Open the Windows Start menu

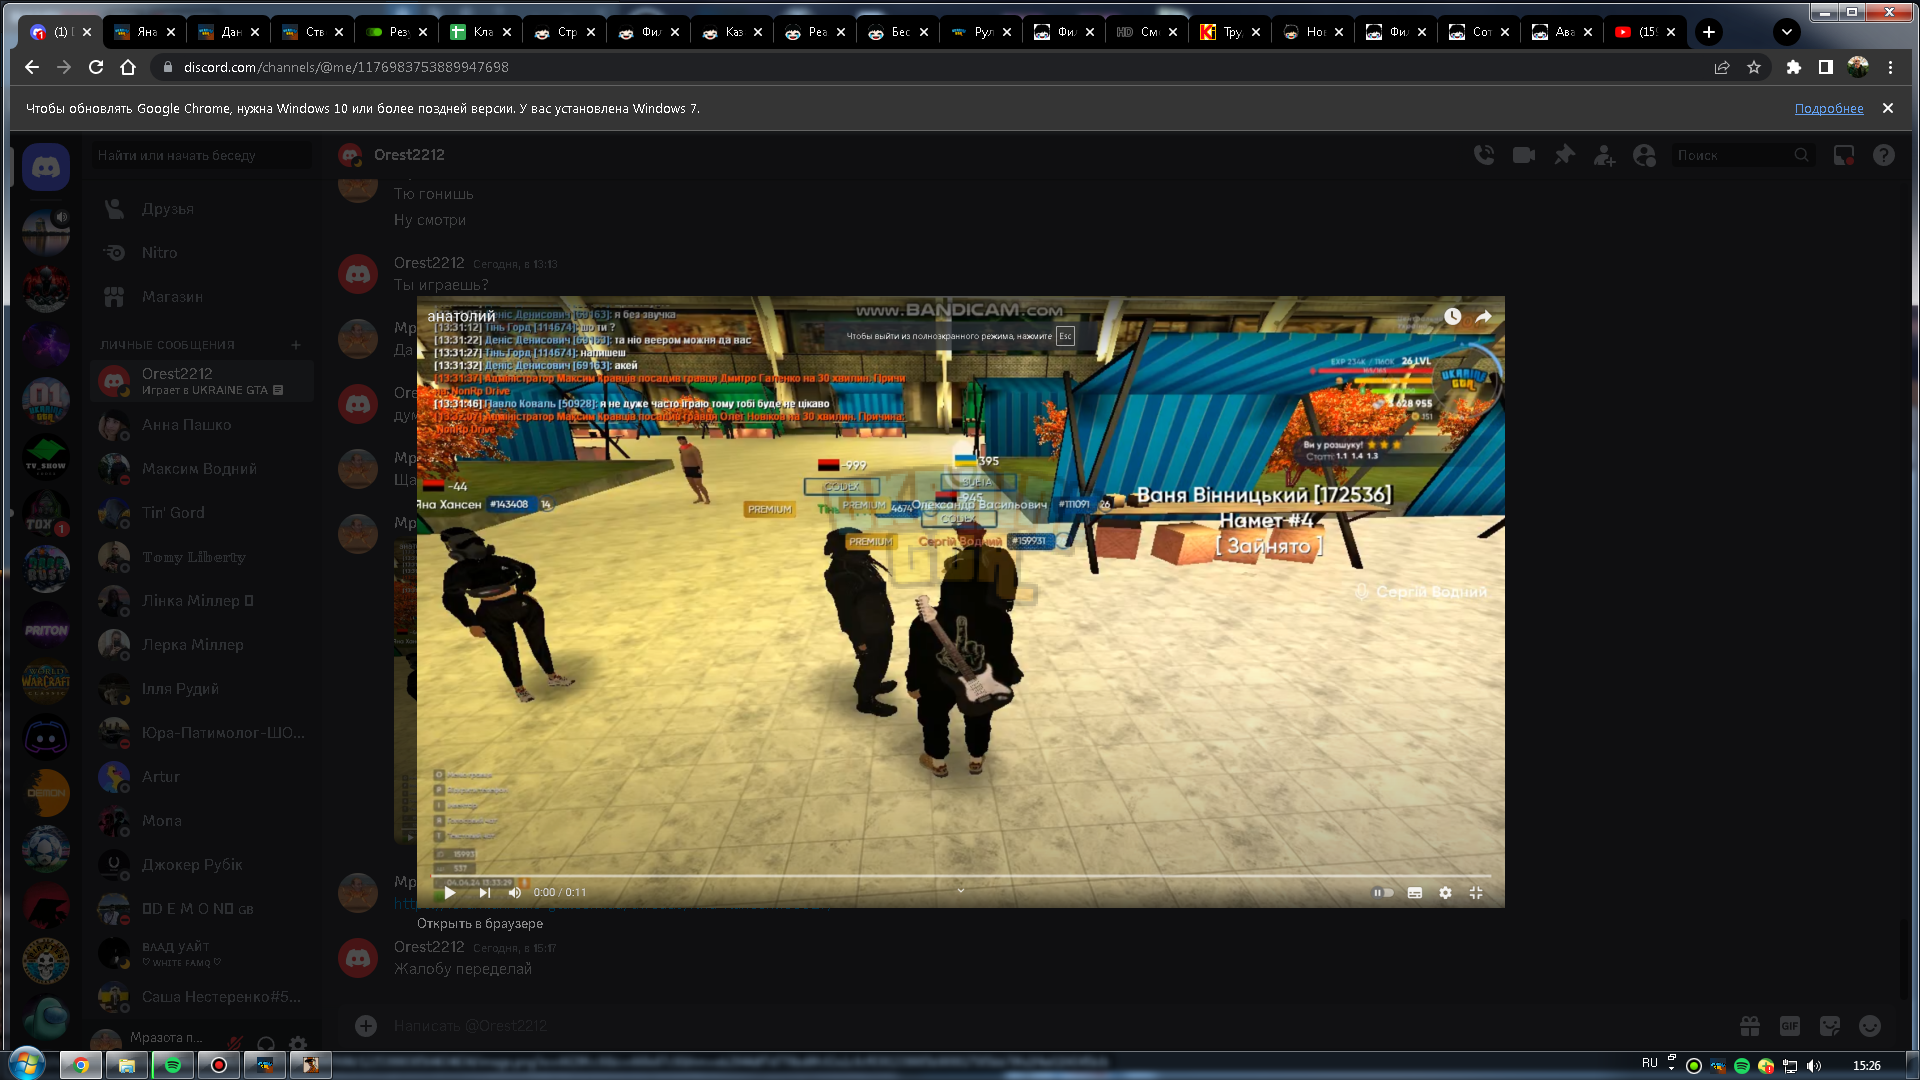coord(27,1065)
